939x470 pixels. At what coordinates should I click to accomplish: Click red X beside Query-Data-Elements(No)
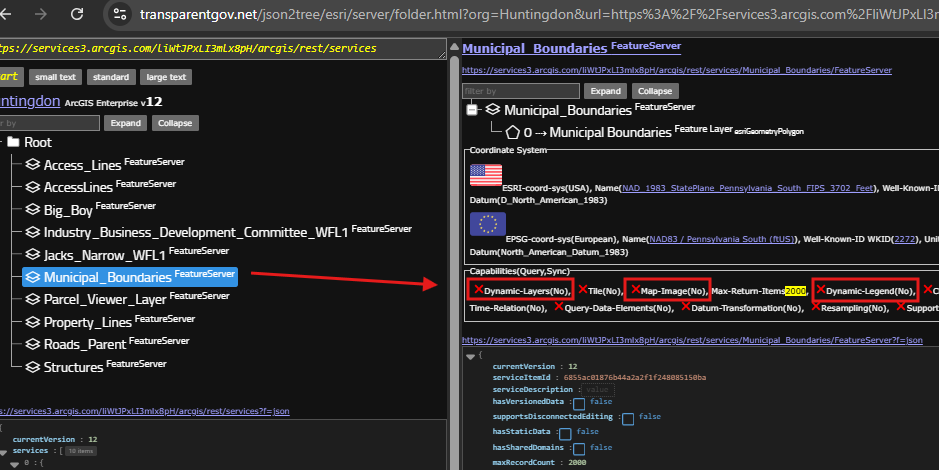coord(559,307)
